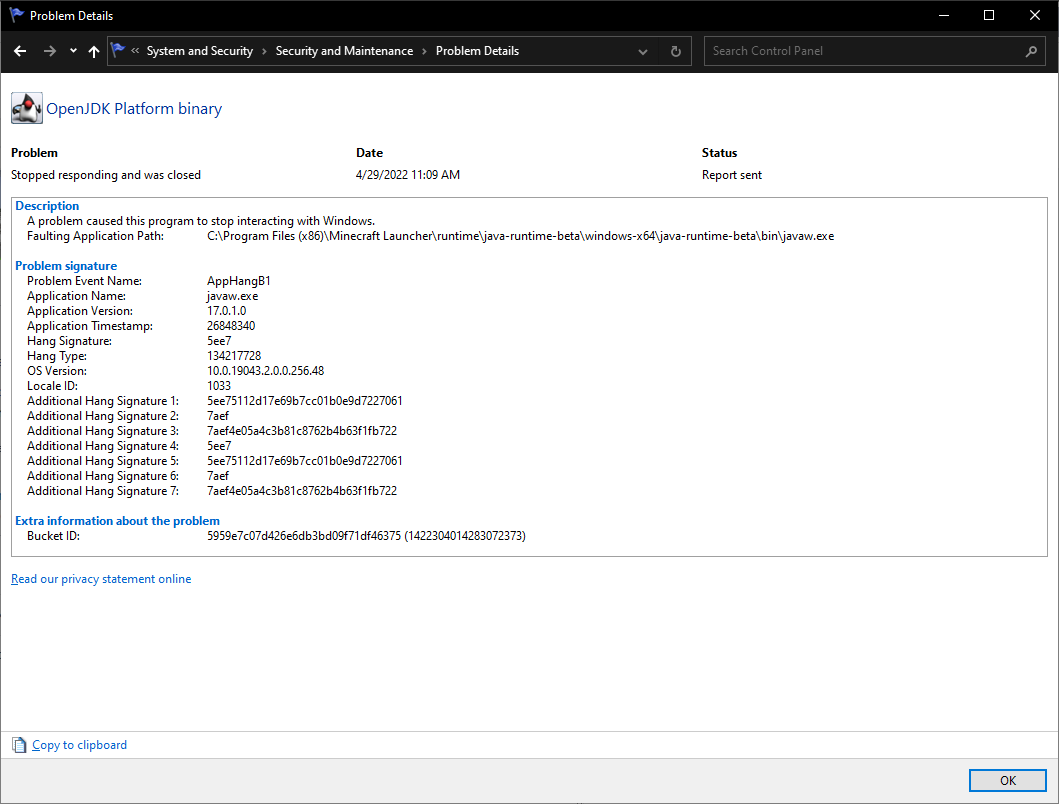
Task: Open chevron after System and Security
Action: coord(265,51)
